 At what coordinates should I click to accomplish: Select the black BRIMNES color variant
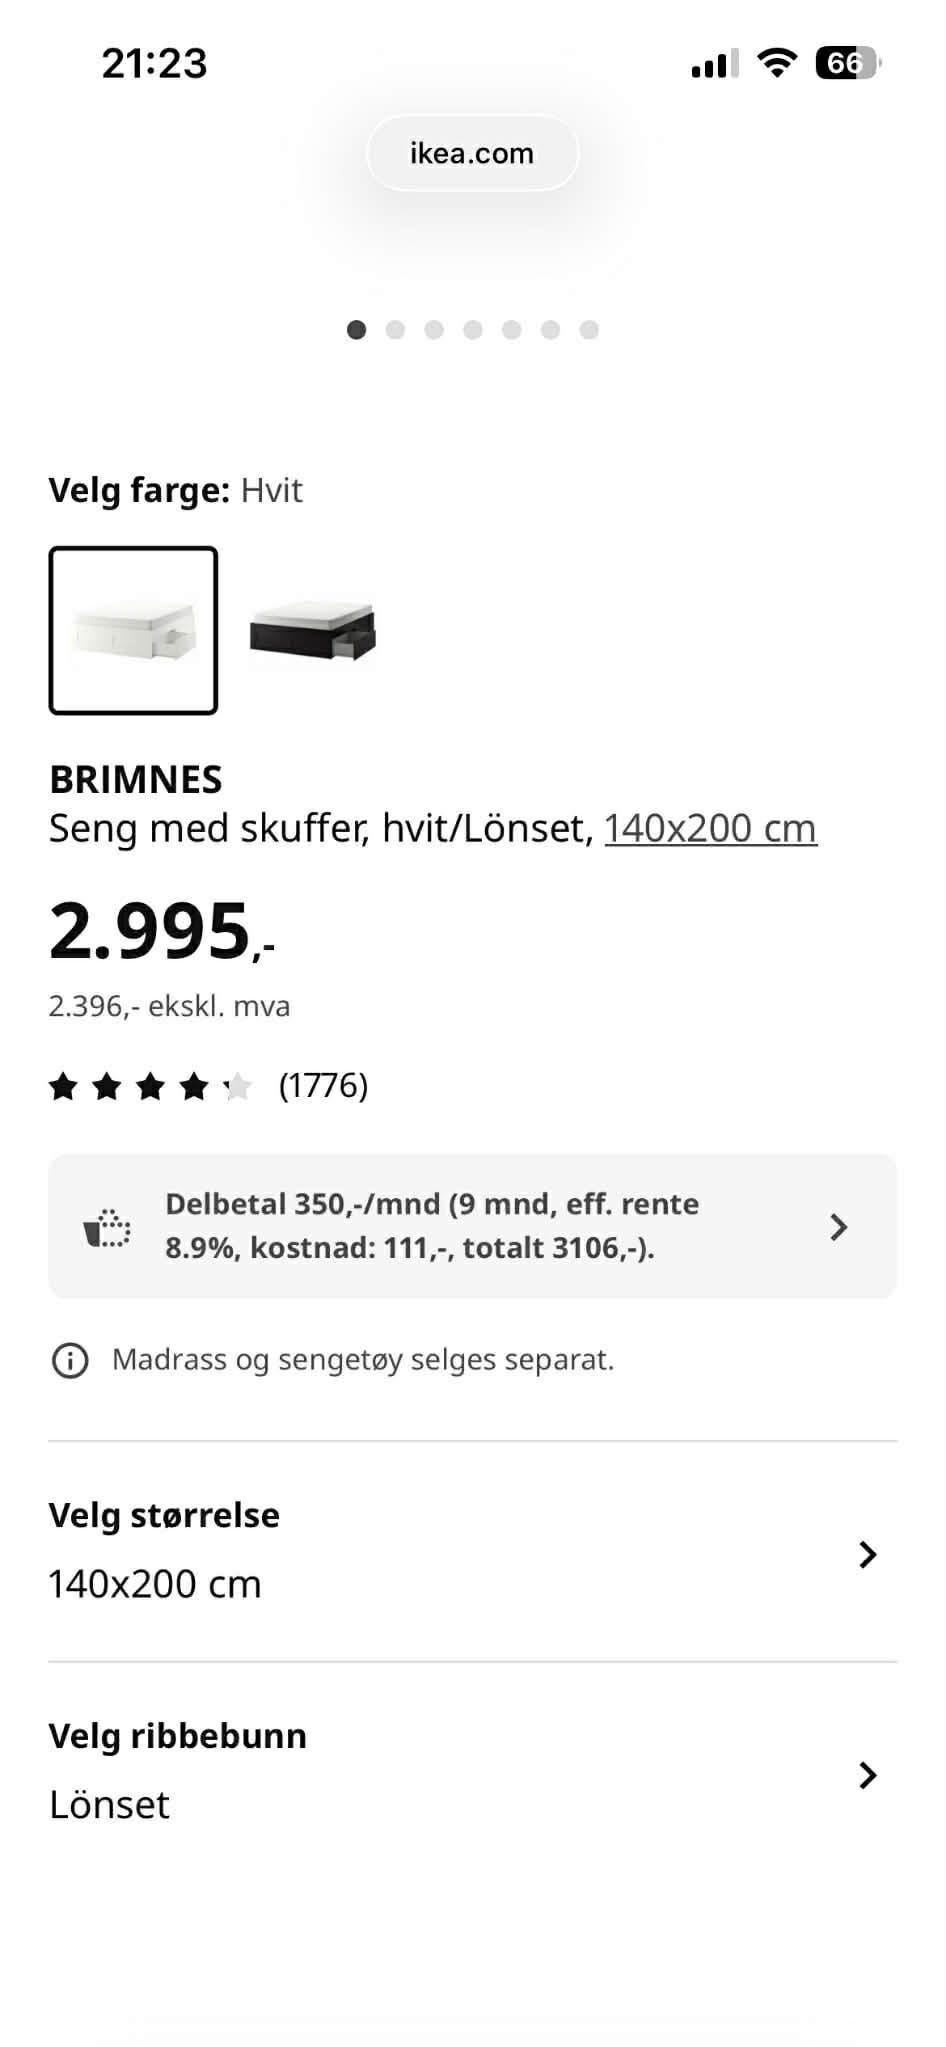pos(312,630)
